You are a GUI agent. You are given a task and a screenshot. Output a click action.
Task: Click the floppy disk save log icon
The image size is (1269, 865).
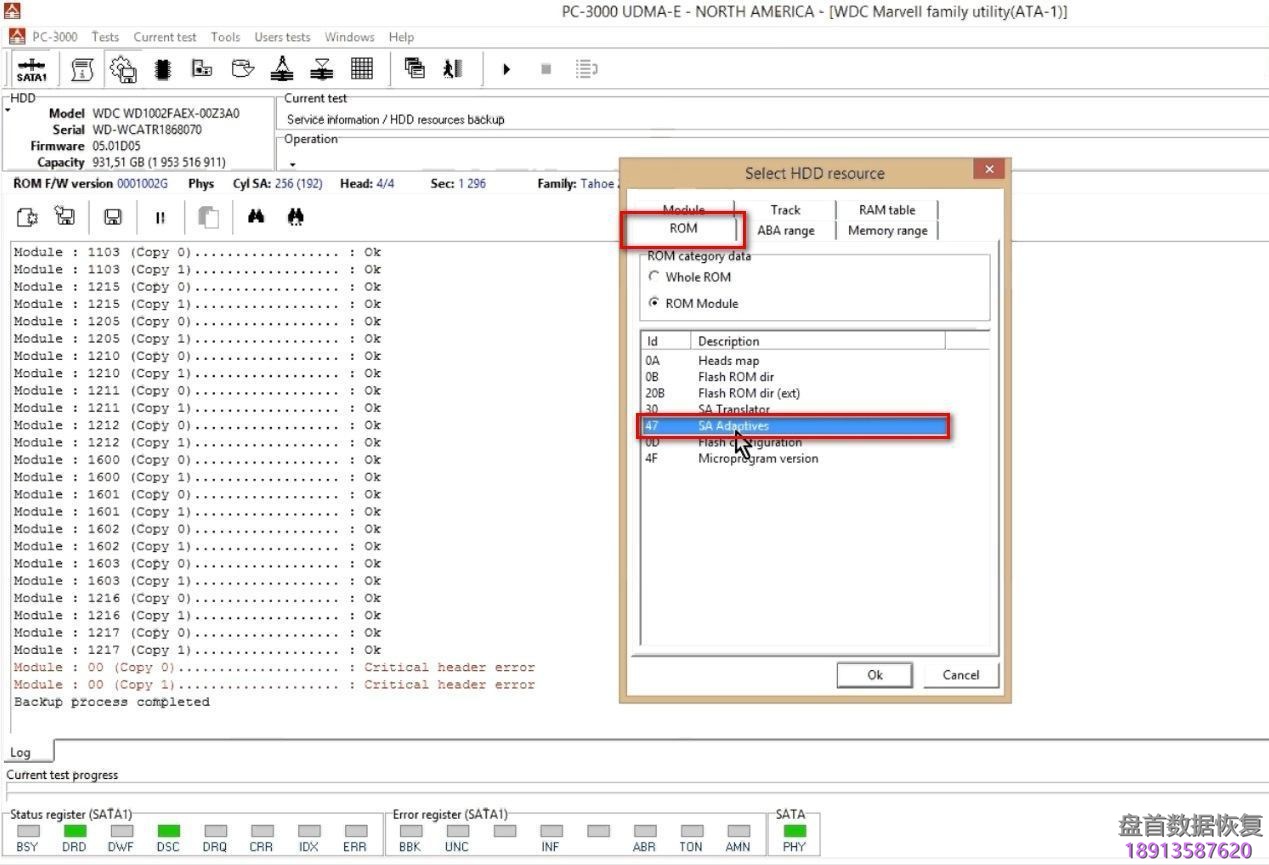coord(113,217)
